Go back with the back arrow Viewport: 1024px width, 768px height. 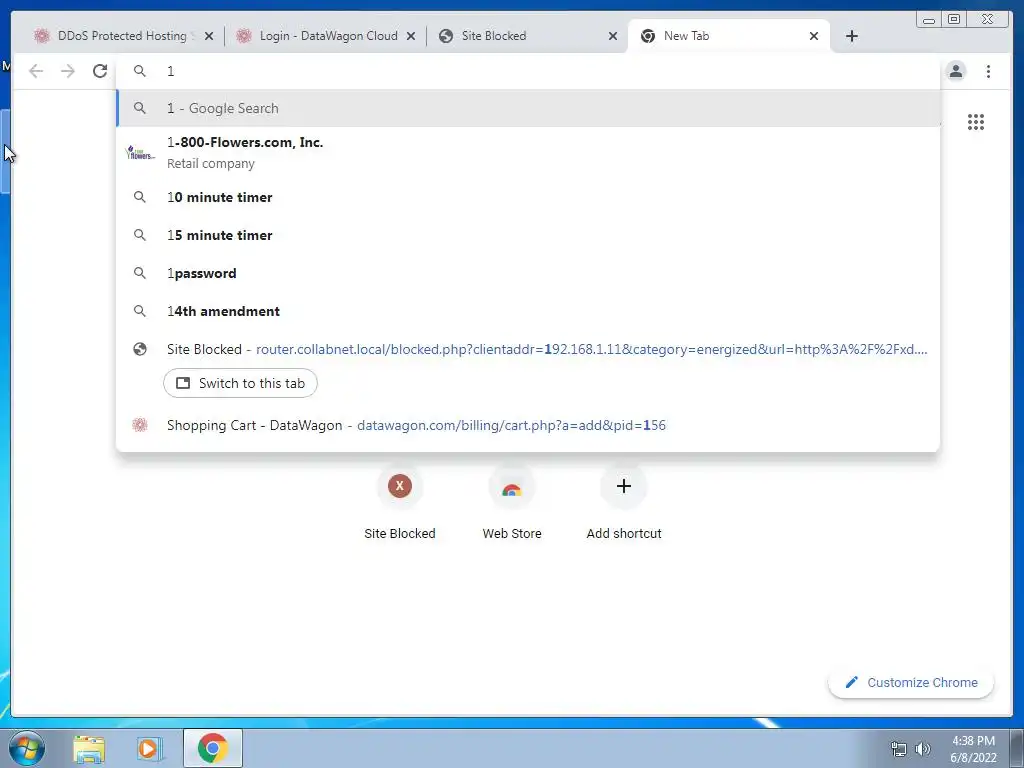[x=36, y=71]
